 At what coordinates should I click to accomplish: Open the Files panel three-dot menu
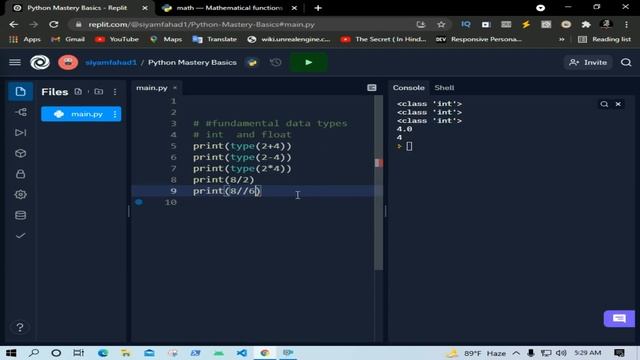tap(115, 92)
